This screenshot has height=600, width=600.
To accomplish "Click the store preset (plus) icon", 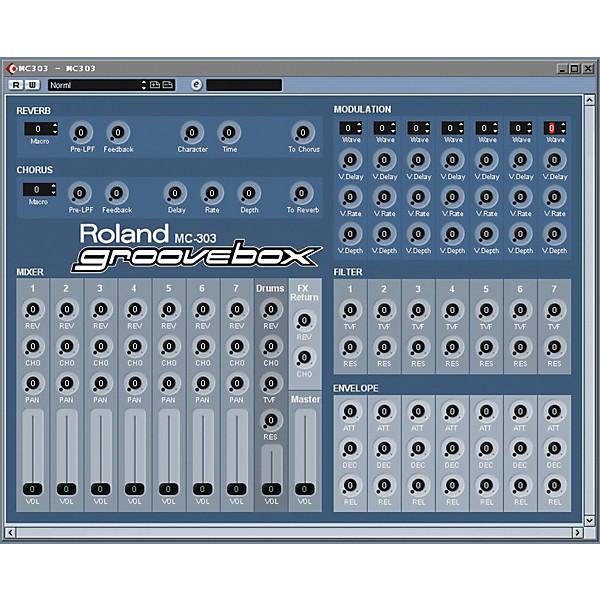I will [x=155, y=85].
